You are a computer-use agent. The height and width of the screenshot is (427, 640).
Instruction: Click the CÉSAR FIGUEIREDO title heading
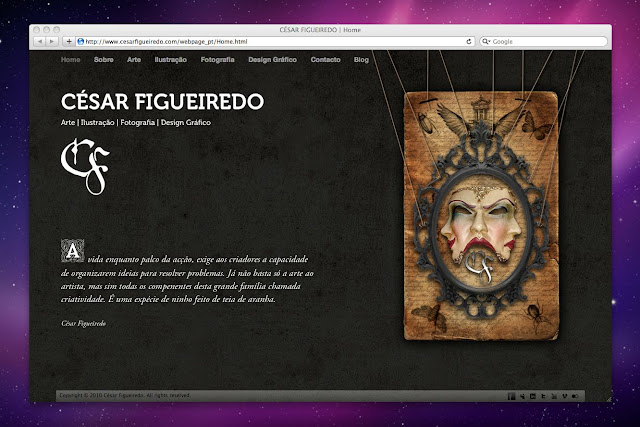point(162,102)
